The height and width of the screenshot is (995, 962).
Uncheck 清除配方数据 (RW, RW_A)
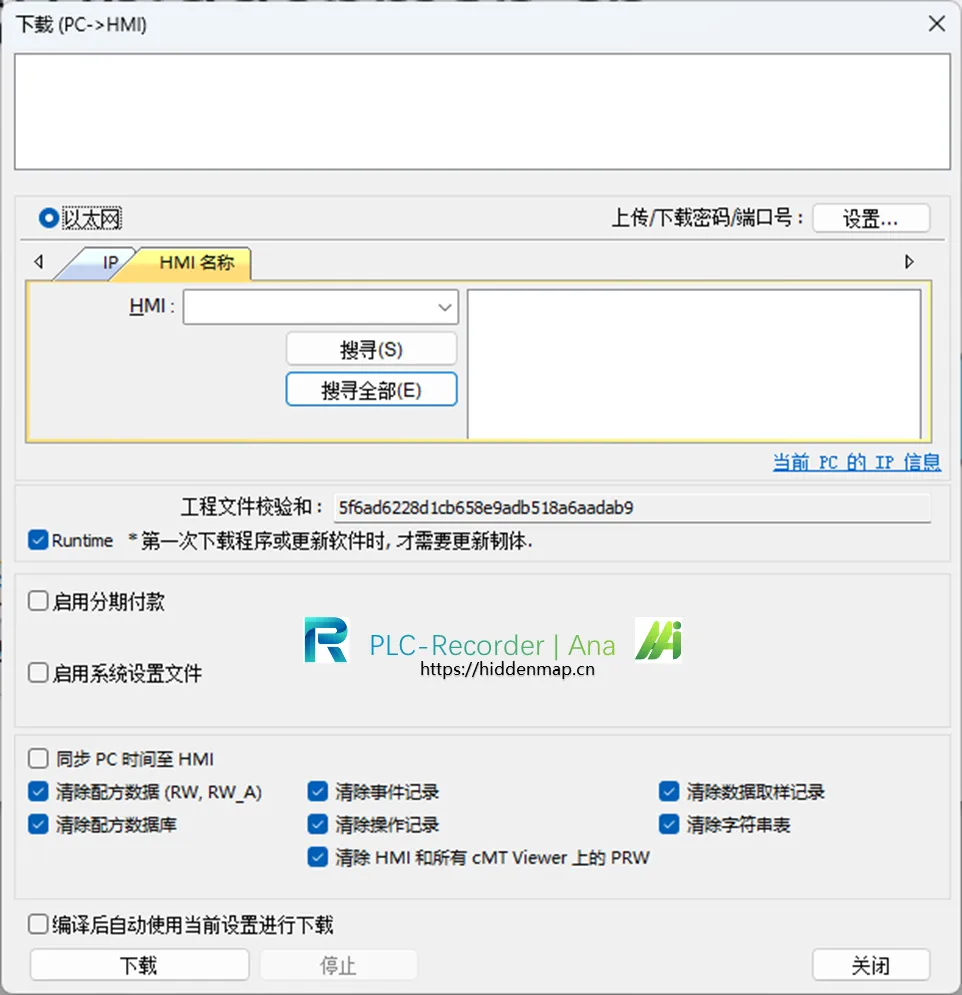pyautogui.click(x=38, y=791)
